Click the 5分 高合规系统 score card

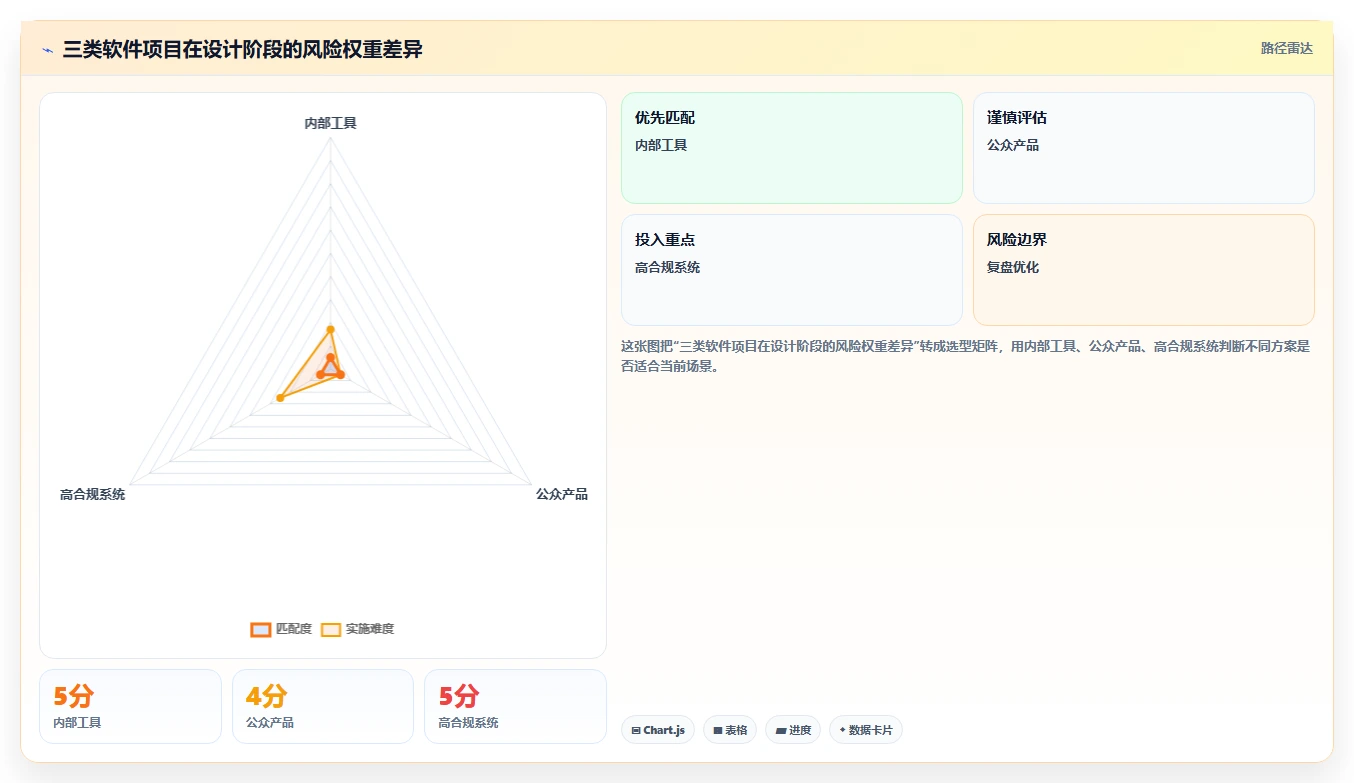(x=515, y=706)
